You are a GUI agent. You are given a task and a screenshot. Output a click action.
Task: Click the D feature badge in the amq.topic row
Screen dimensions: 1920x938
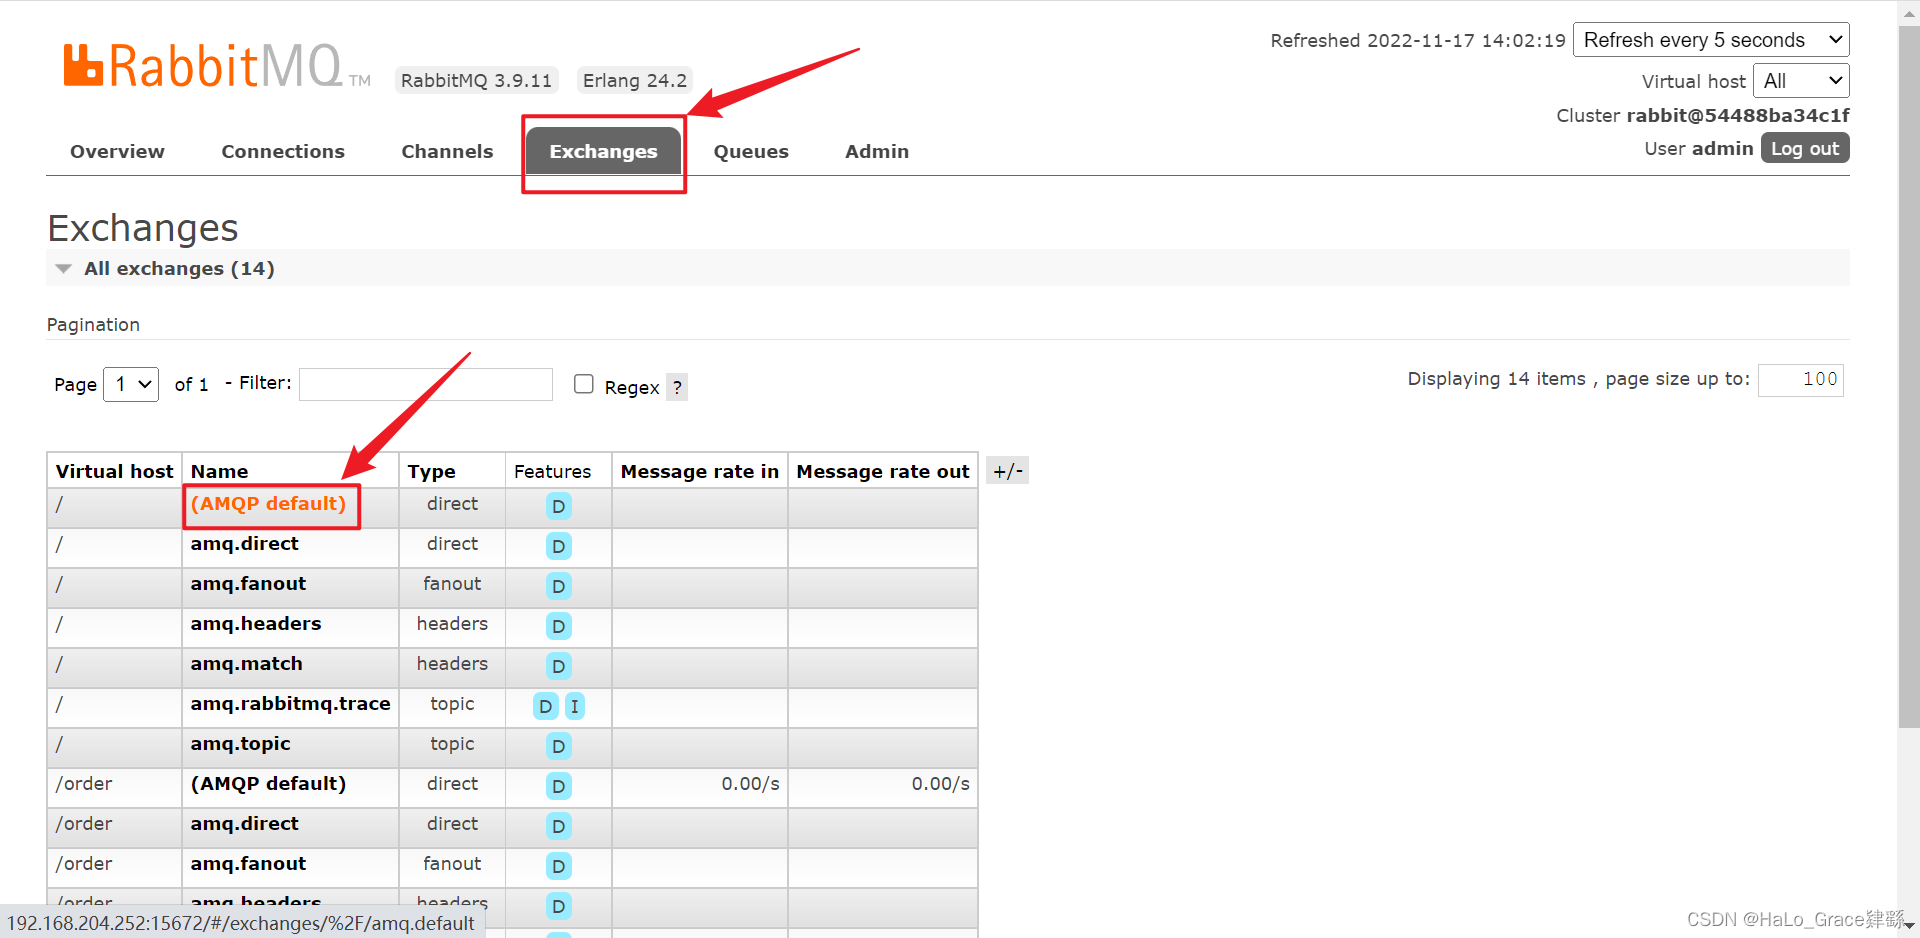coord(558,746)
